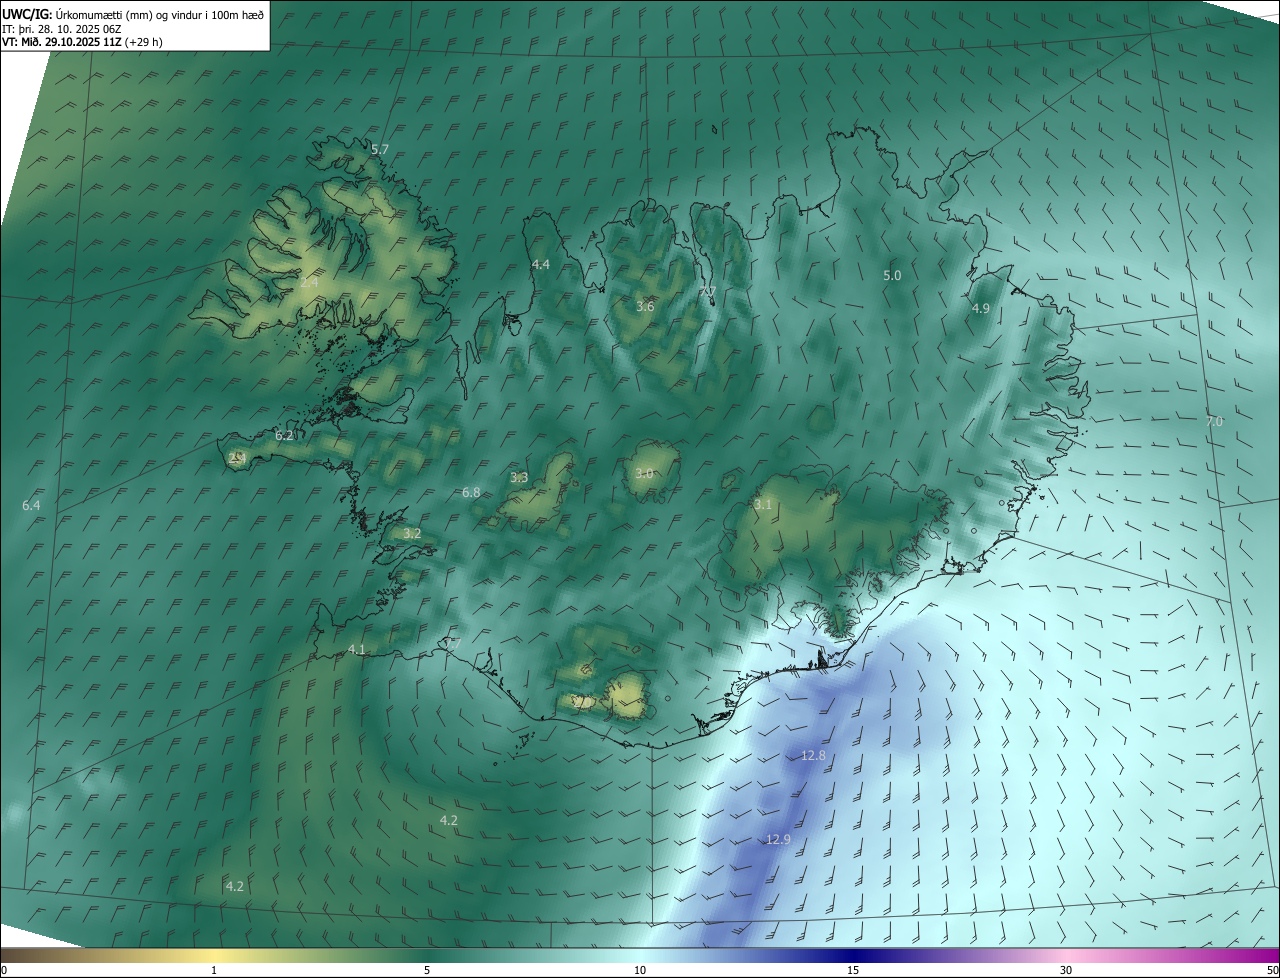Click the title text 'Úrkomumætti (mm) og vindur í 100m hæð'

[x=160, y=13]
